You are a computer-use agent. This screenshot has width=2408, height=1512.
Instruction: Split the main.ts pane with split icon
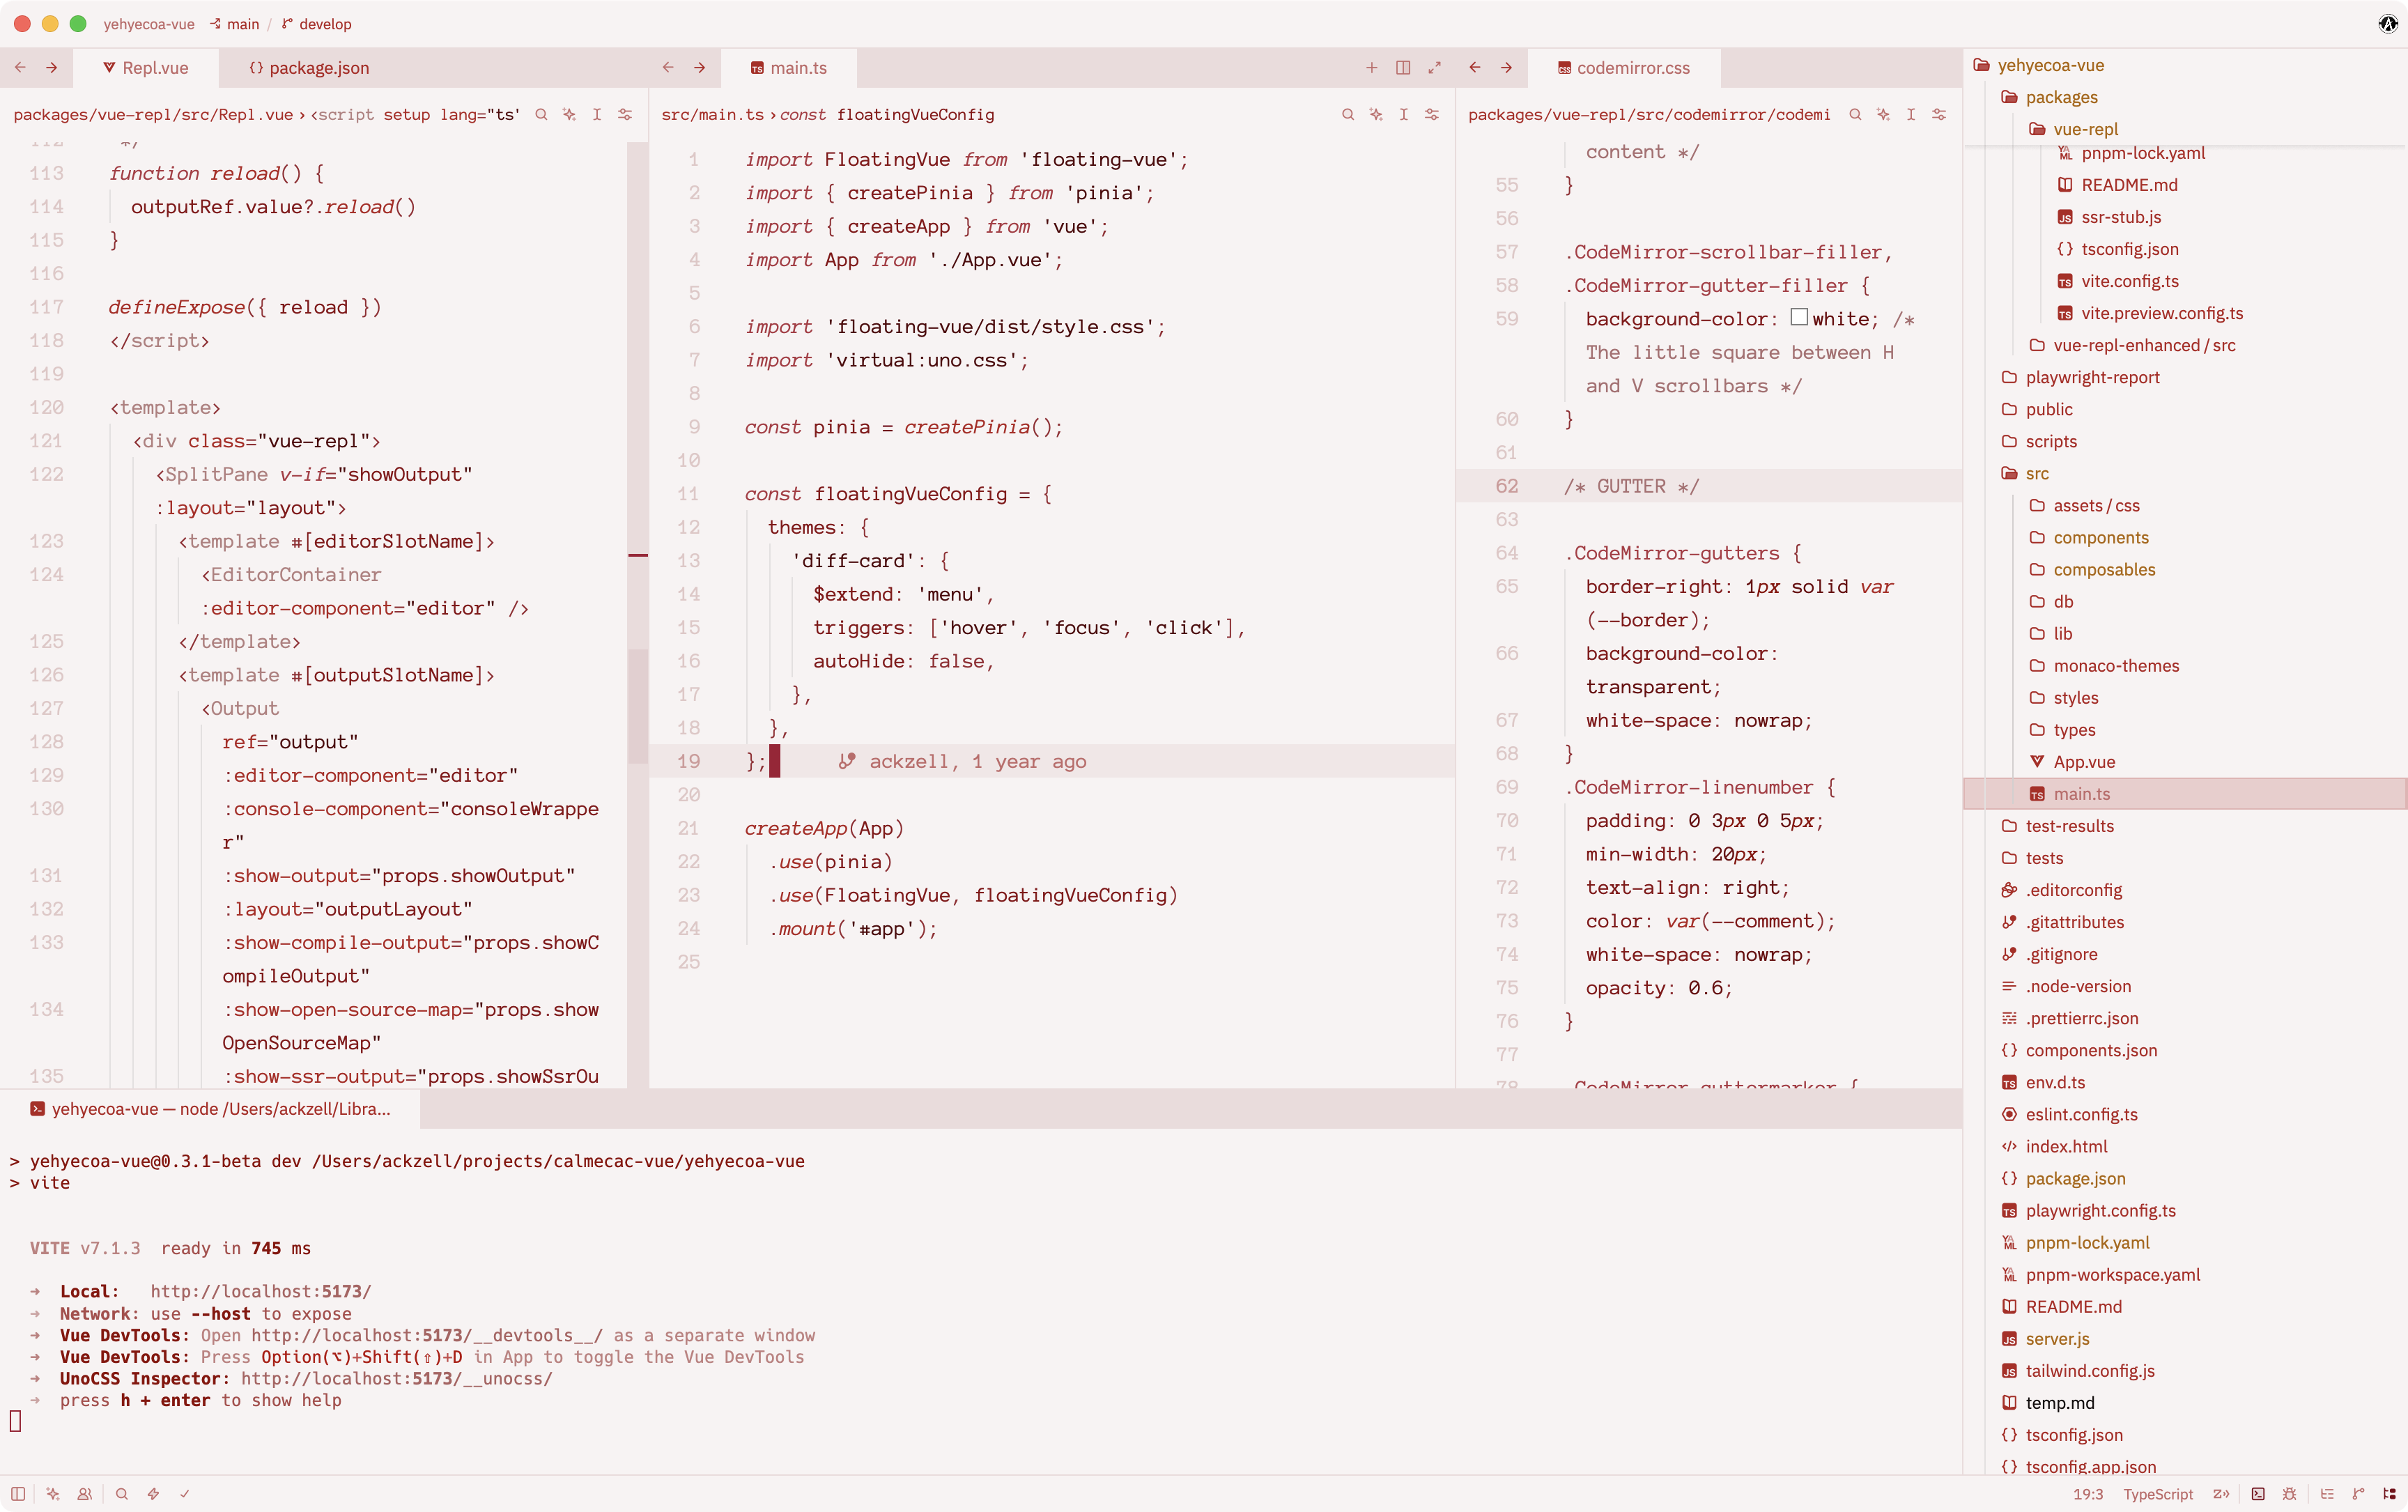coord(1403,68)
